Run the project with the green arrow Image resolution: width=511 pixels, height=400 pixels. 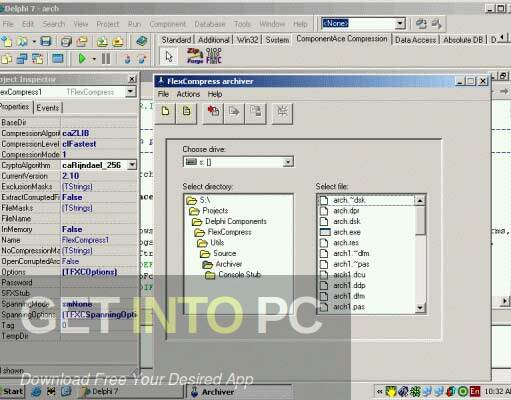(82, 59)
